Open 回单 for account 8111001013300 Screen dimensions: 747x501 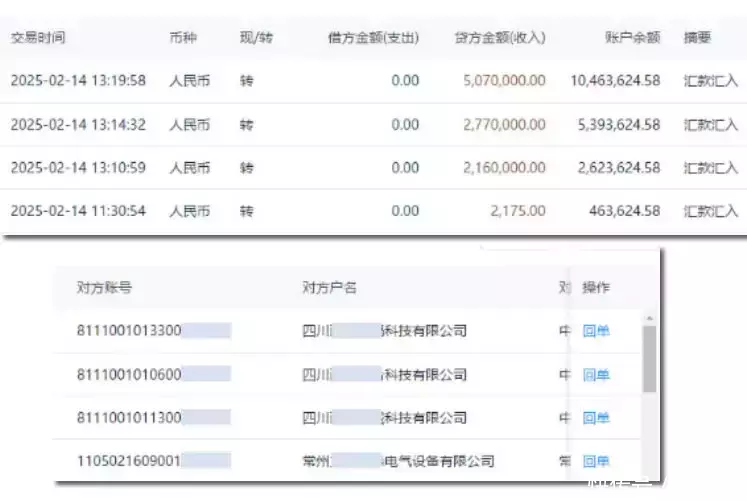pos(596,331)
